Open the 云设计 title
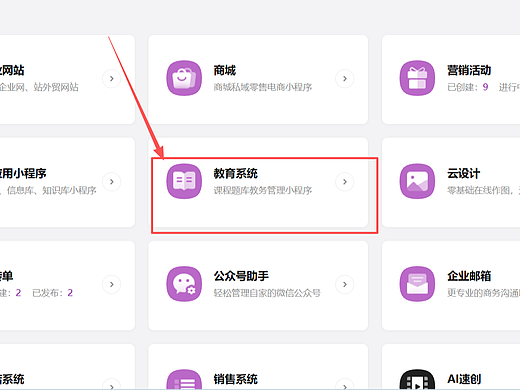Screen dimensions: 520x390 pyautogui.click(x=463, y=173)
